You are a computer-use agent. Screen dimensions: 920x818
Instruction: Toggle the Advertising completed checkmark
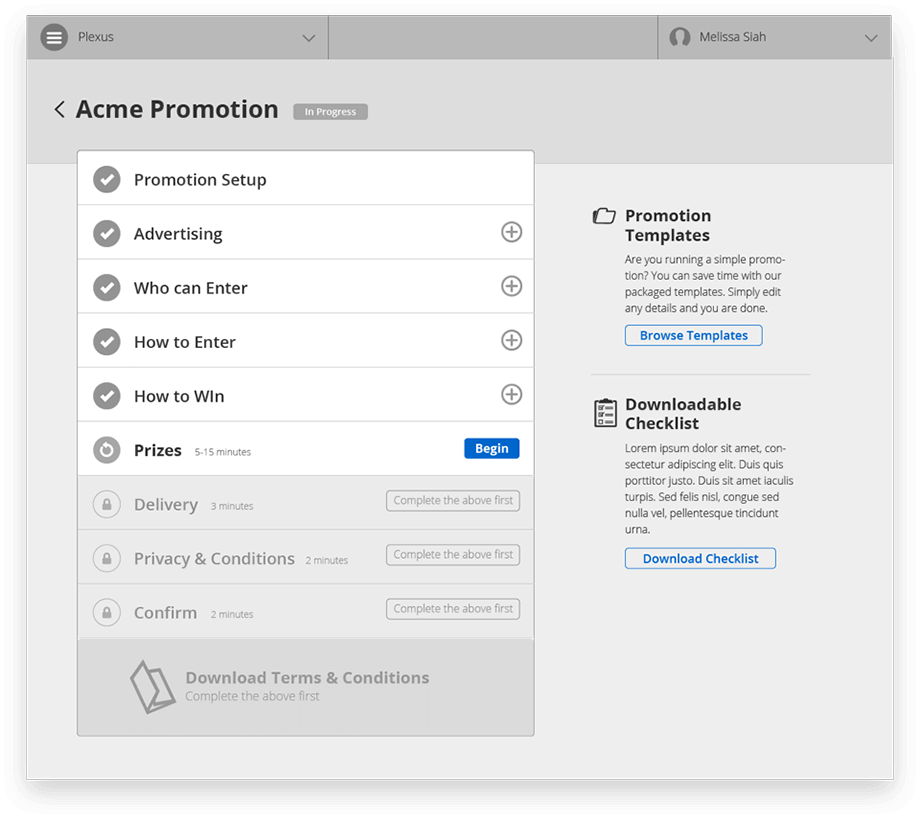click(x=107, y=234)
